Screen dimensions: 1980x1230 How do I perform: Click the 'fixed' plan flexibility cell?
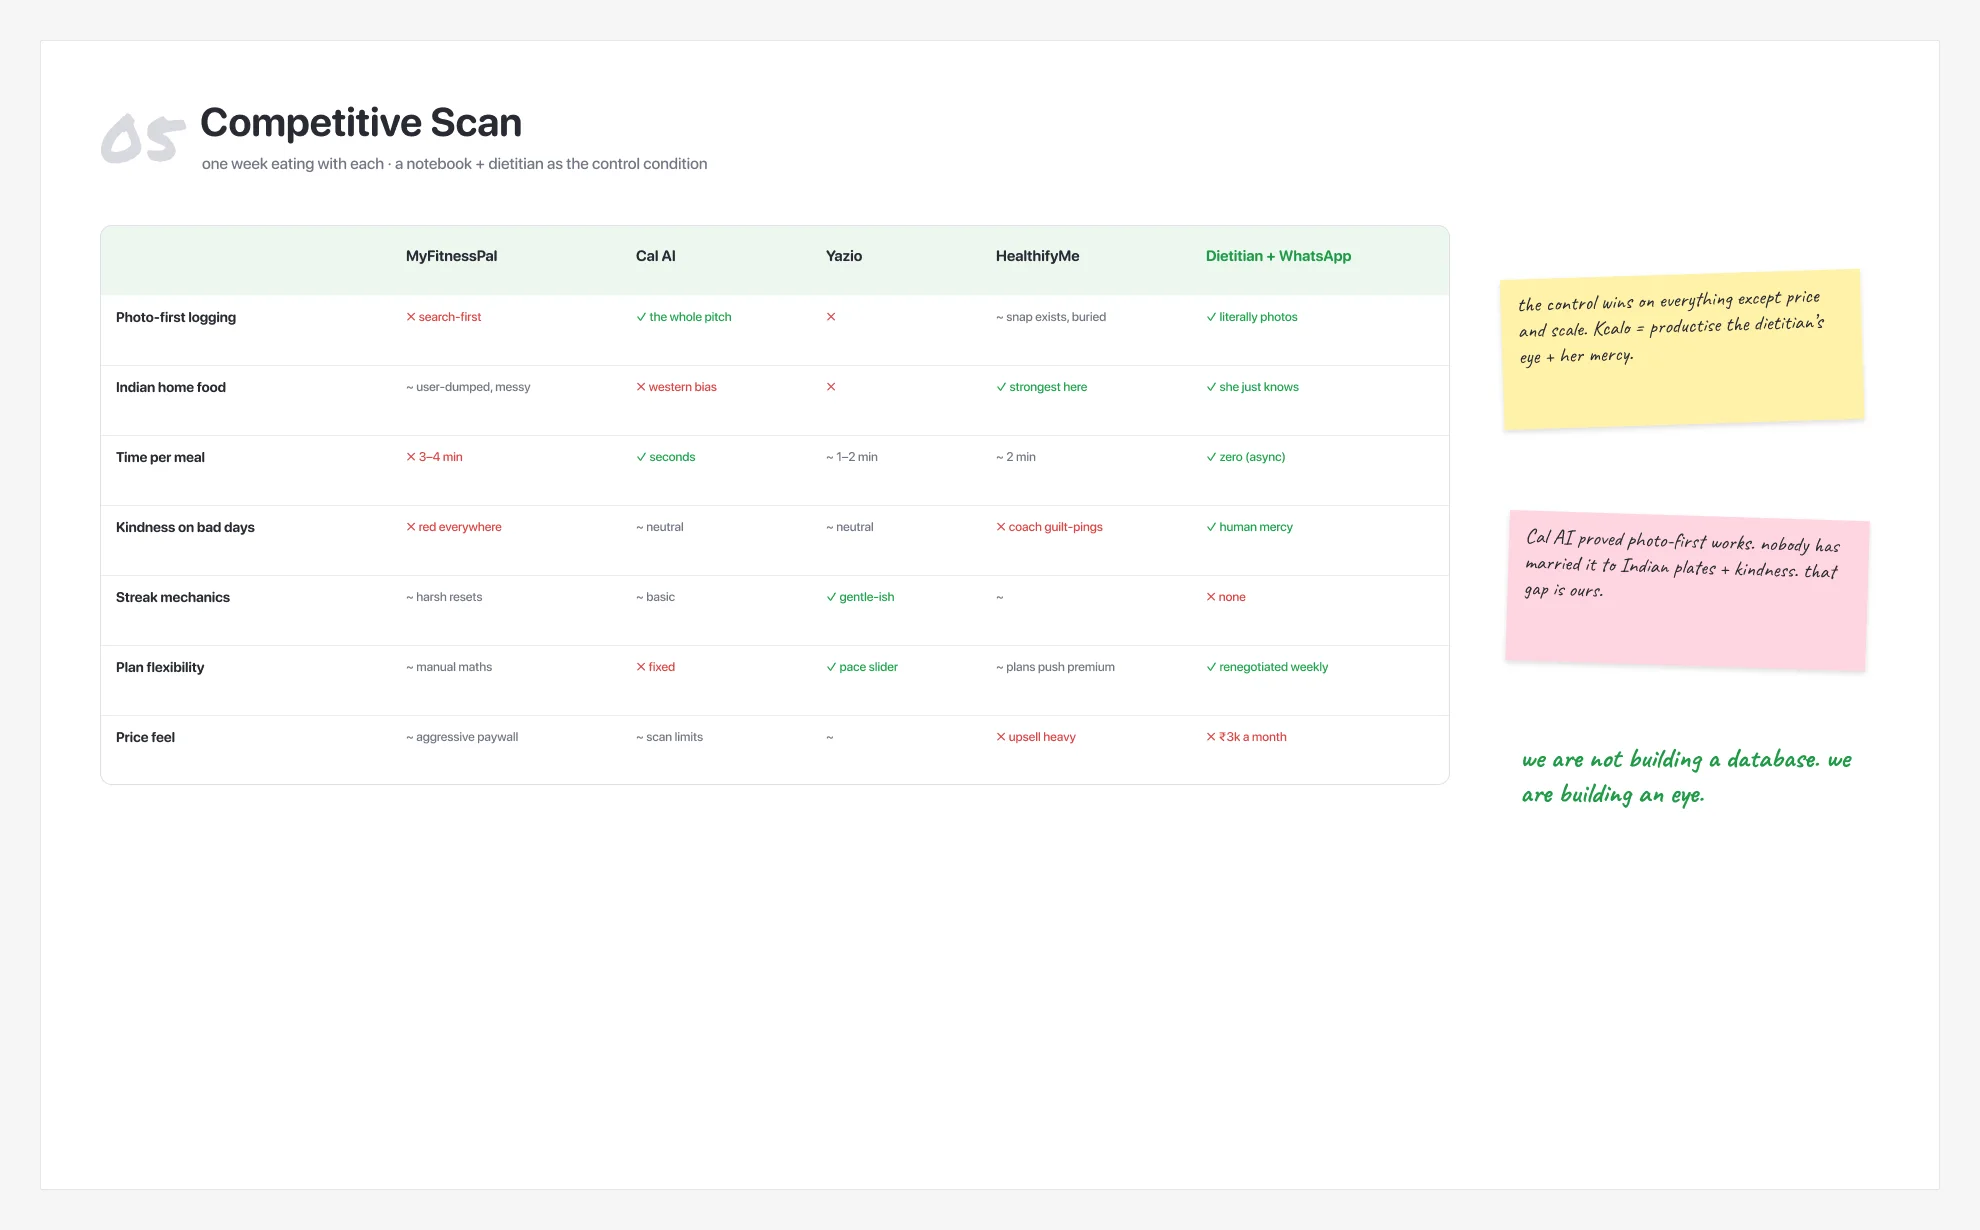[655, 667]
